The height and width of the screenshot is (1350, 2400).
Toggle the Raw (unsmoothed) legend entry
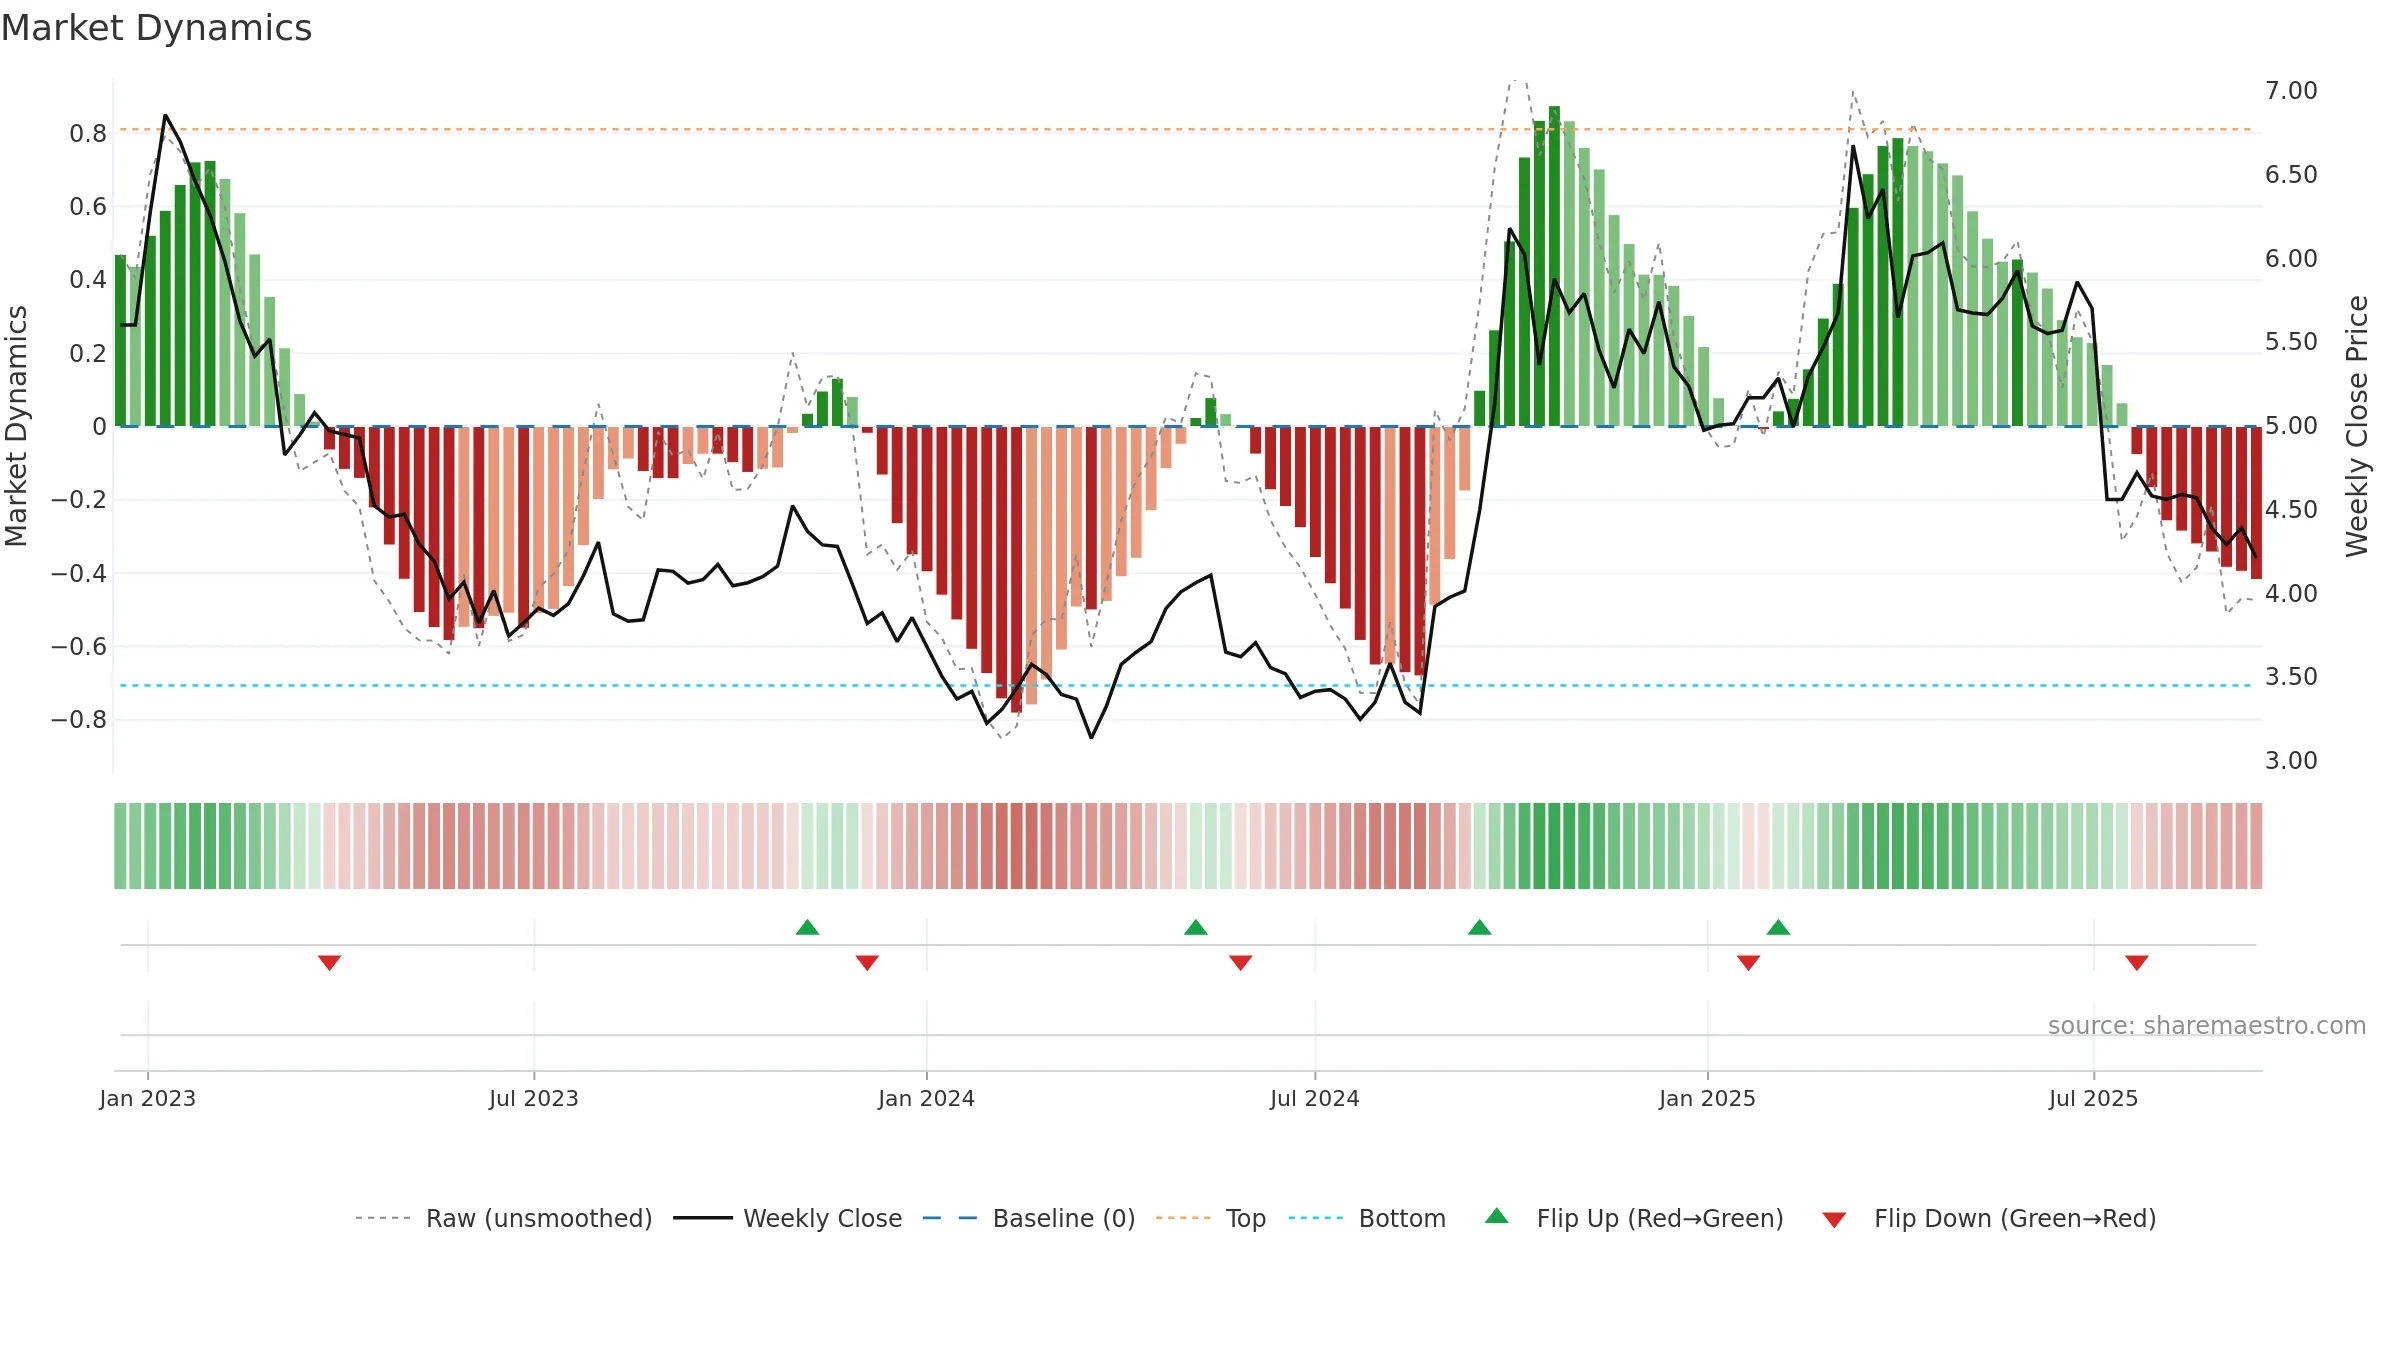pyautogui.click(x=503, y=1218)
